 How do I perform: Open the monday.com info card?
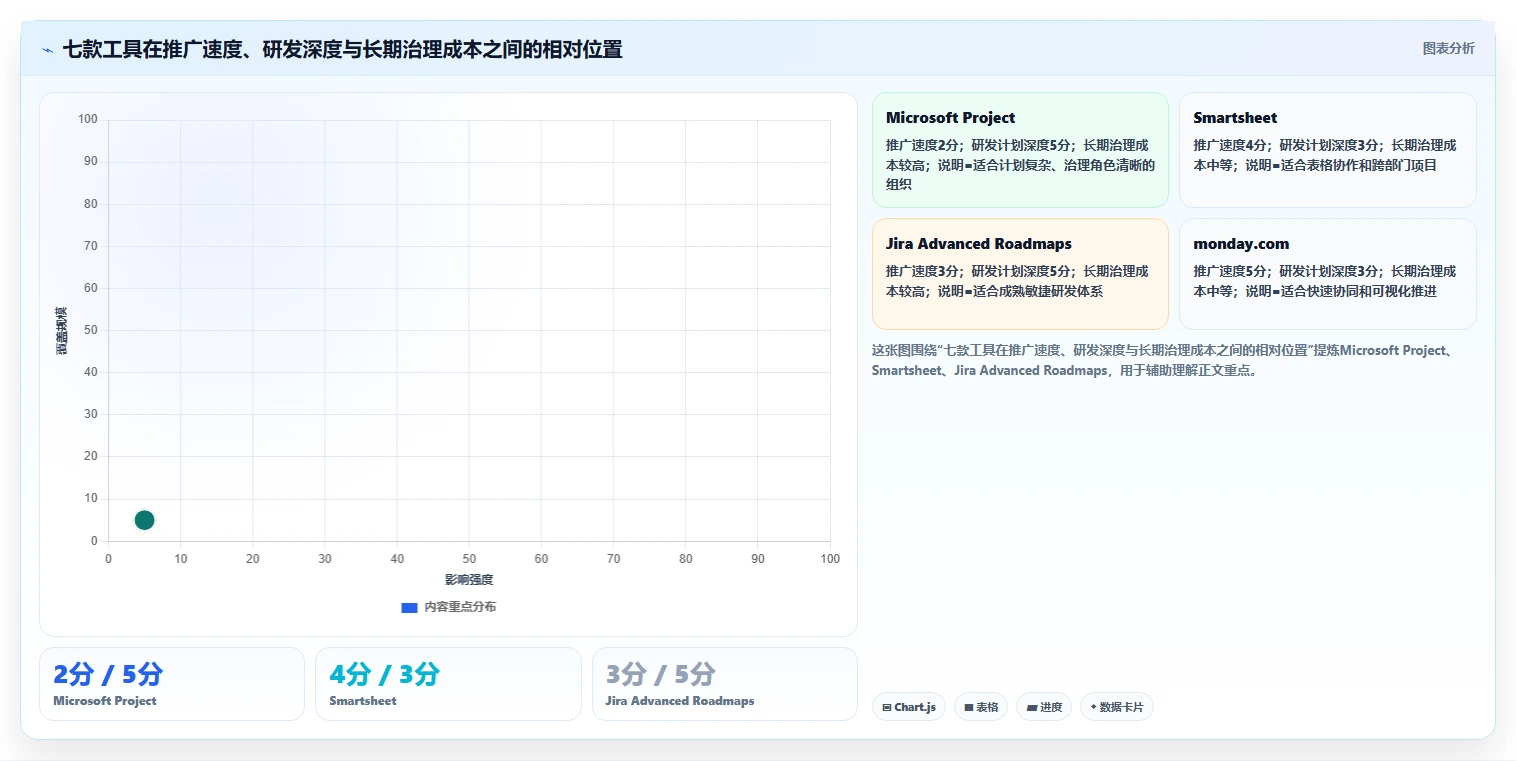pyautogui.click(x=1327, y=274)
